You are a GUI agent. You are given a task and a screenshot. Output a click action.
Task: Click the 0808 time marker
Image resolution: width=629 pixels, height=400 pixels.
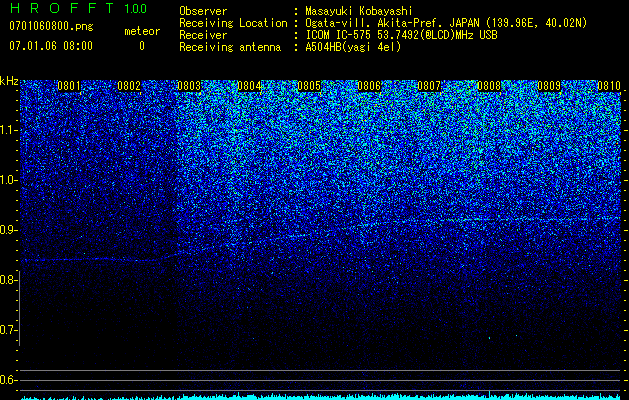pos(489,86)
